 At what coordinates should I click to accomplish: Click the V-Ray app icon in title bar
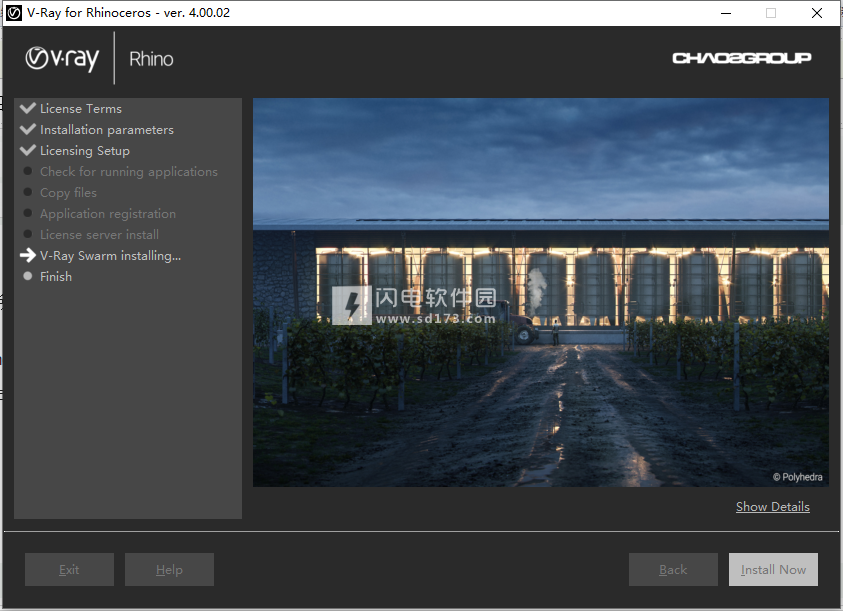pyautogui.click(x=14, y=12)
